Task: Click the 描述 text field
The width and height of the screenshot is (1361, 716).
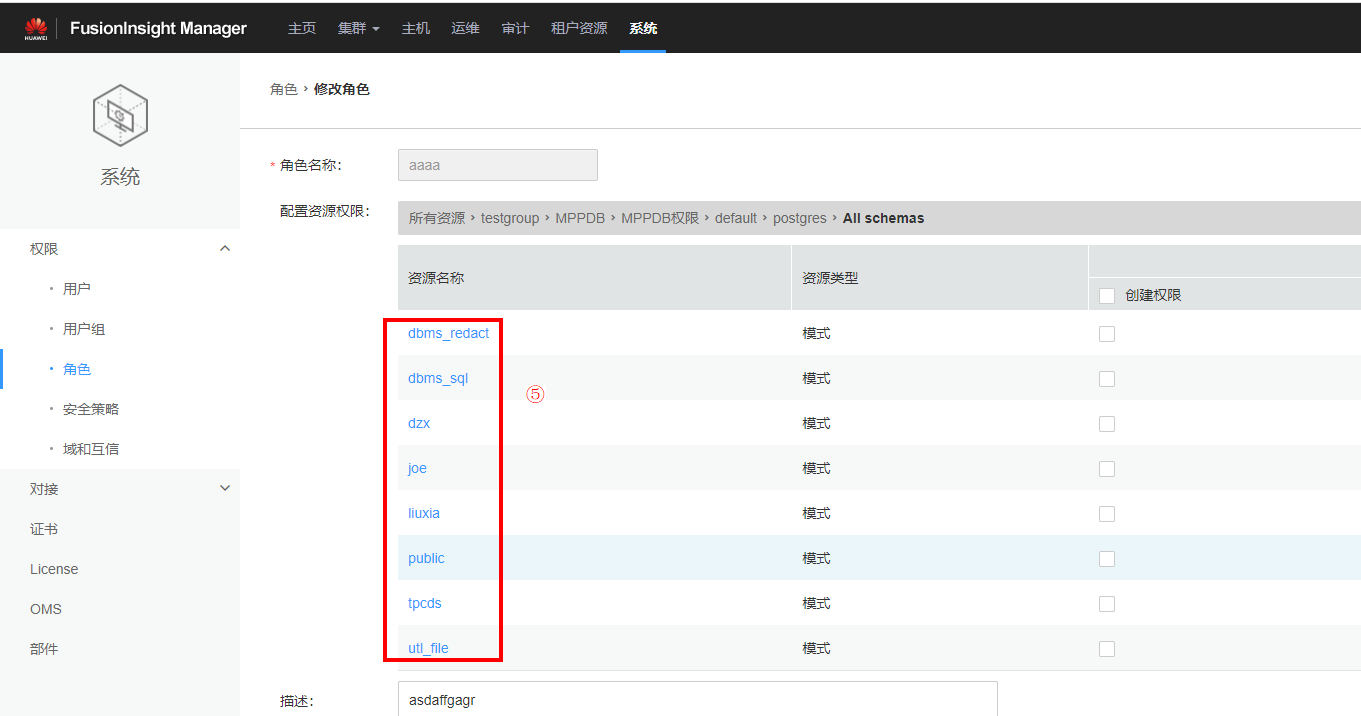Action: pyautogui.click(x=698, y=699)
